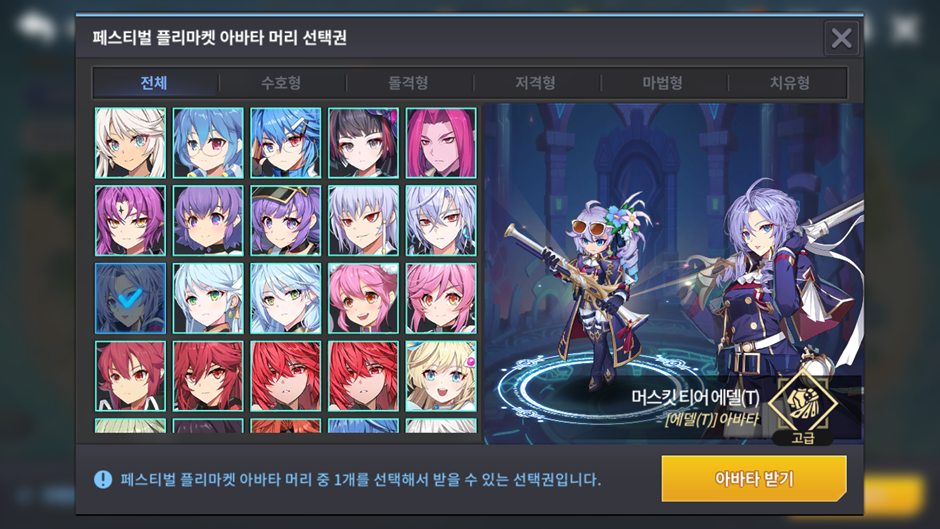
Task: Open the 돌격형 category tab
Action: pos(408,83)
